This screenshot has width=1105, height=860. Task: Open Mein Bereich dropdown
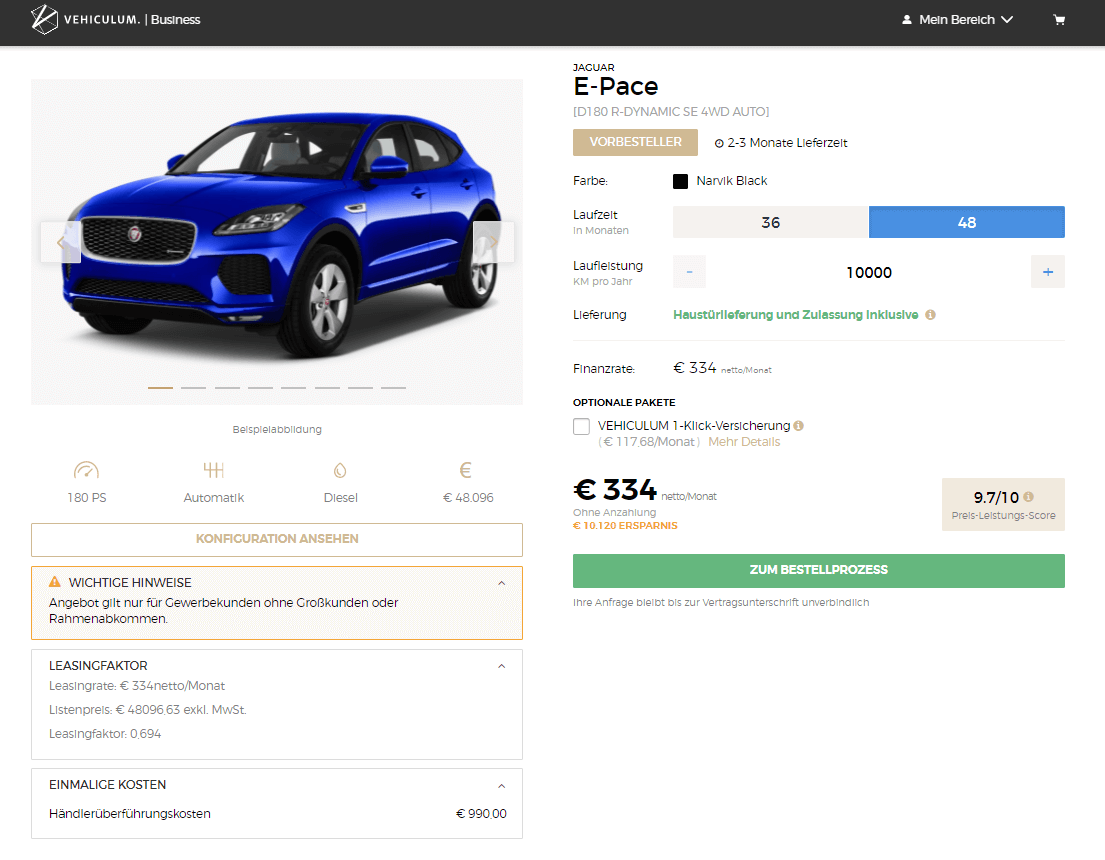[958, 20]
